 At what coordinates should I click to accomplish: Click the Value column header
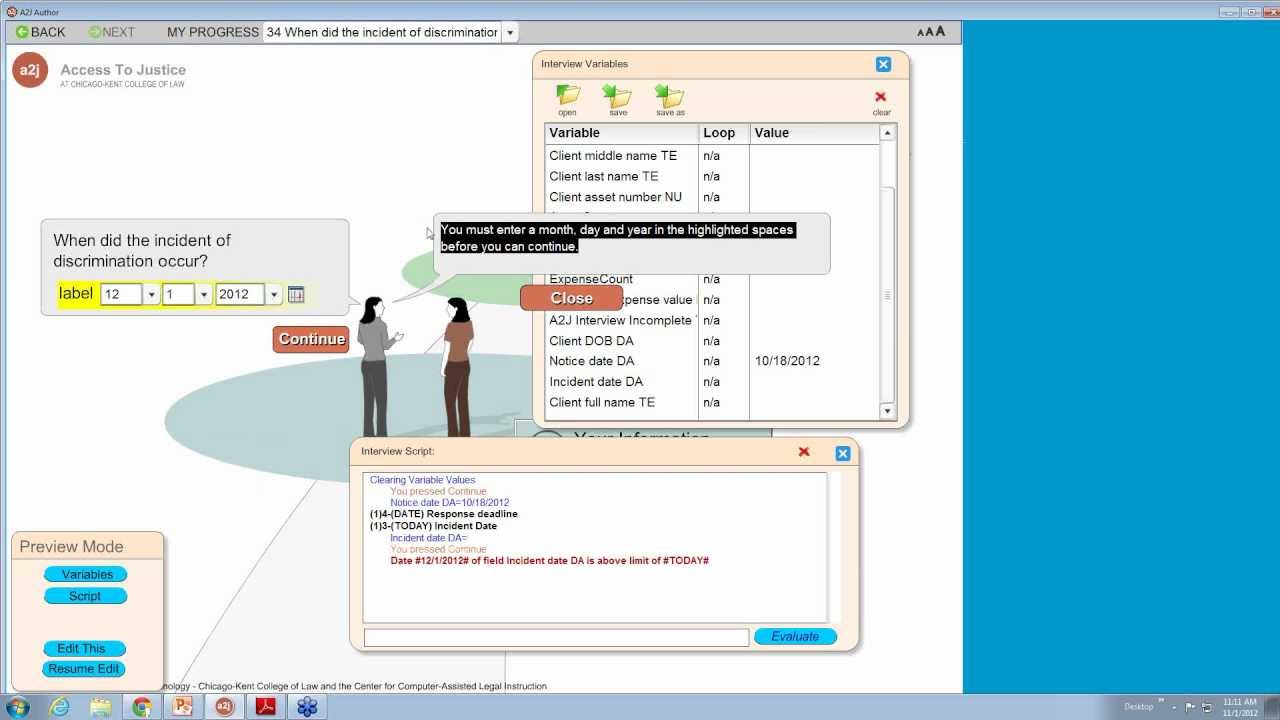(x=815, y=133)
